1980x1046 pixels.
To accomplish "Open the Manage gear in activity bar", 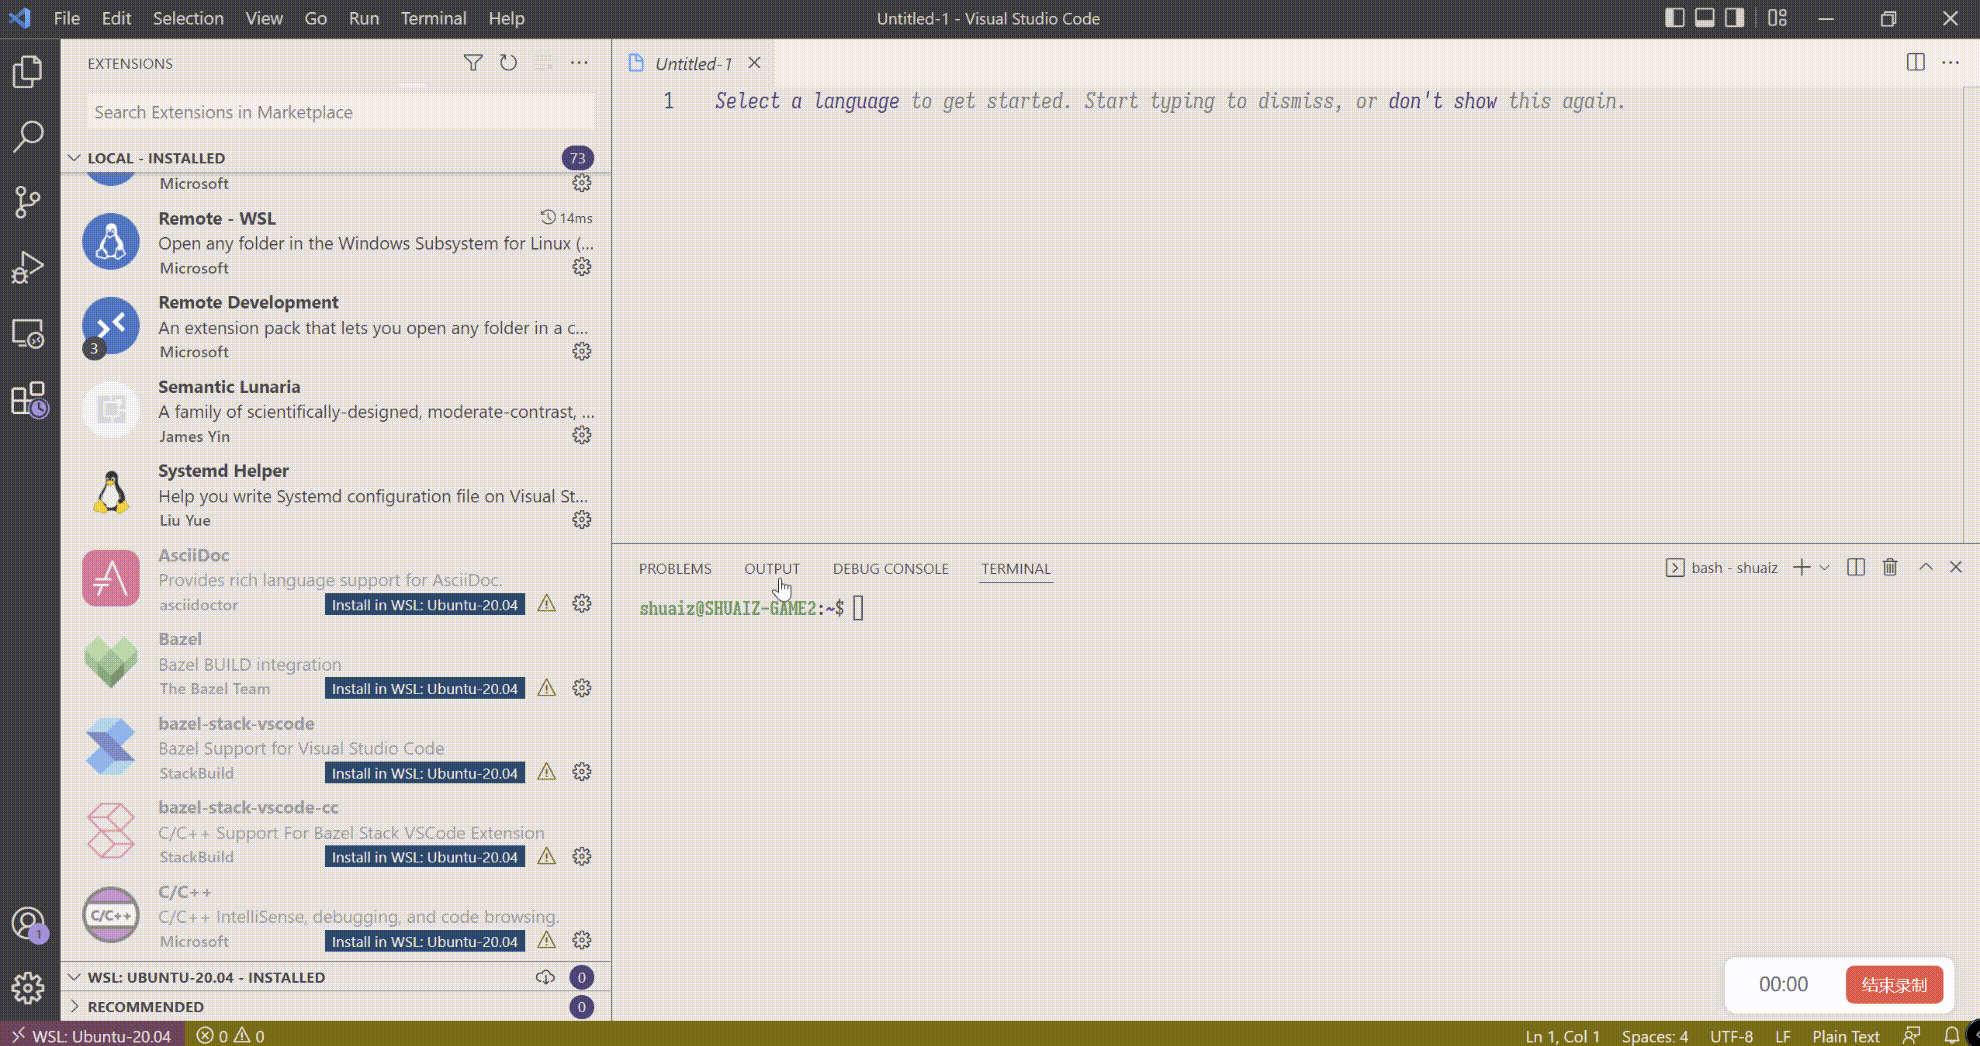I will pyautogui.click(x=28, y=988).
